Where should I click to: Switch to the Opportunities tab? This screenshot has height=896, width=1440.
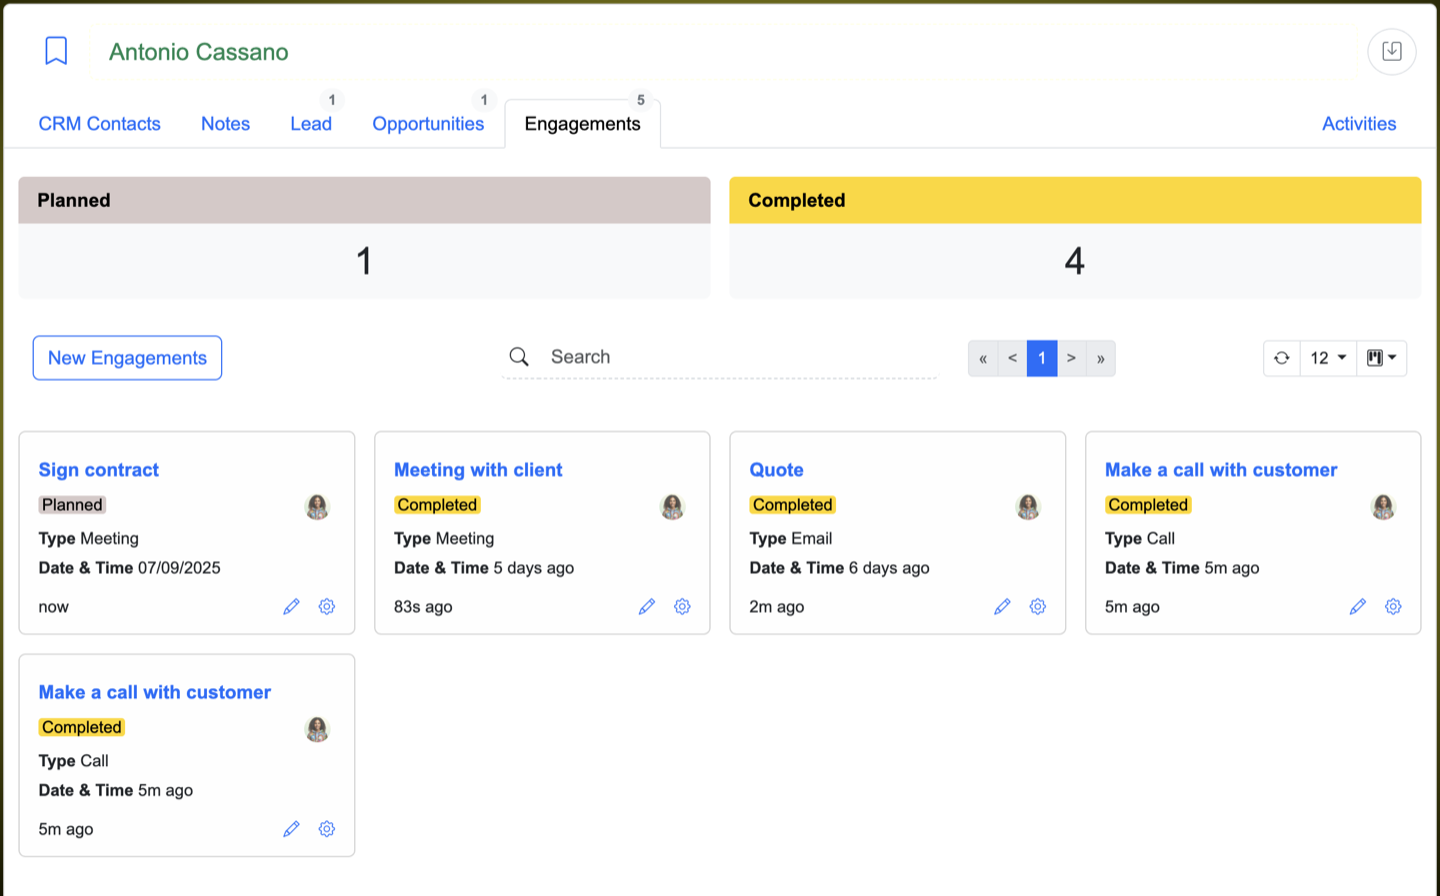(428, 124)
